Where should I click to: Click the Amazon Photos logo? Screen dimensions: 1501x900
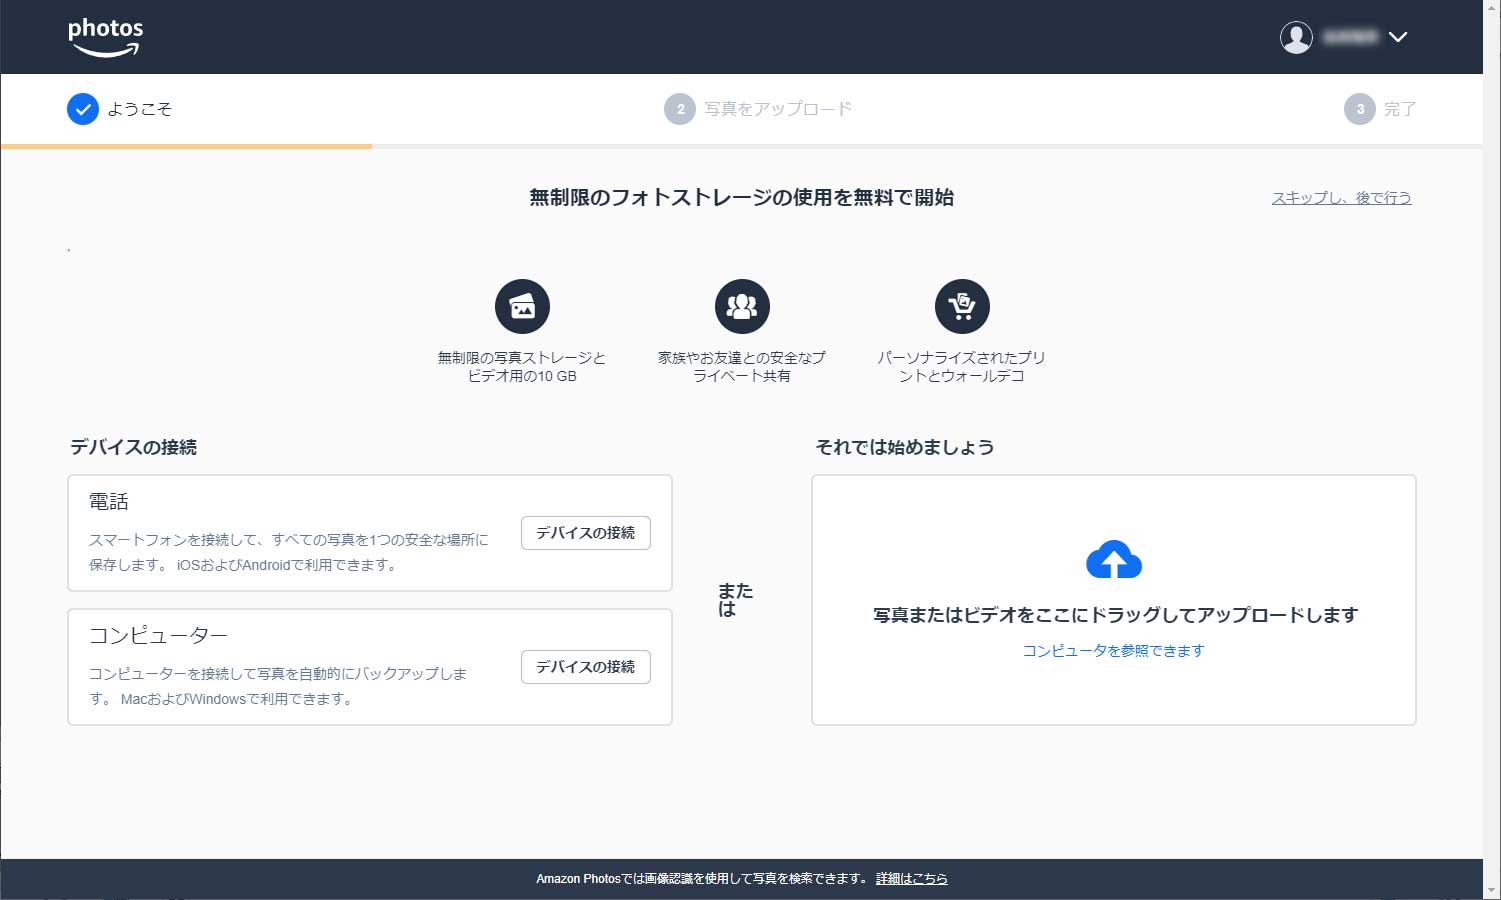click(105, 37)
